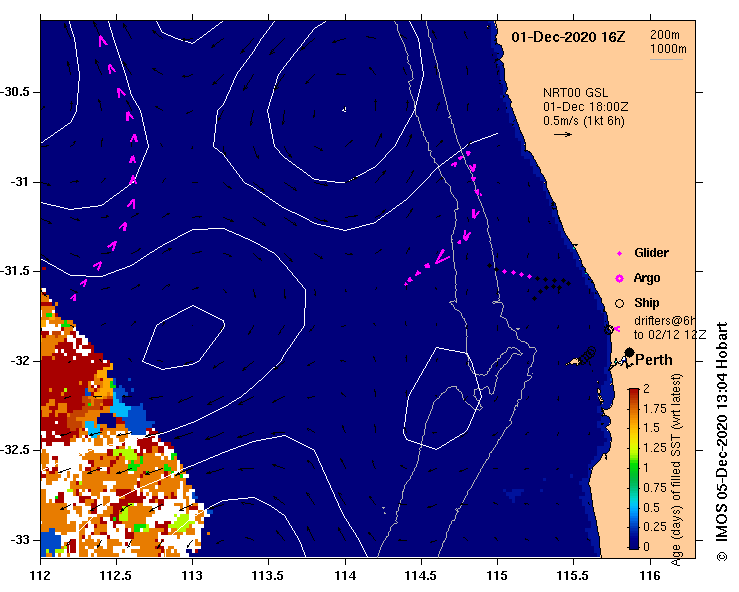This screenshot has height=592, width=739.
Task: Click the 0.5m/s reference velocity arrow
Action: [x=563, y=134]
